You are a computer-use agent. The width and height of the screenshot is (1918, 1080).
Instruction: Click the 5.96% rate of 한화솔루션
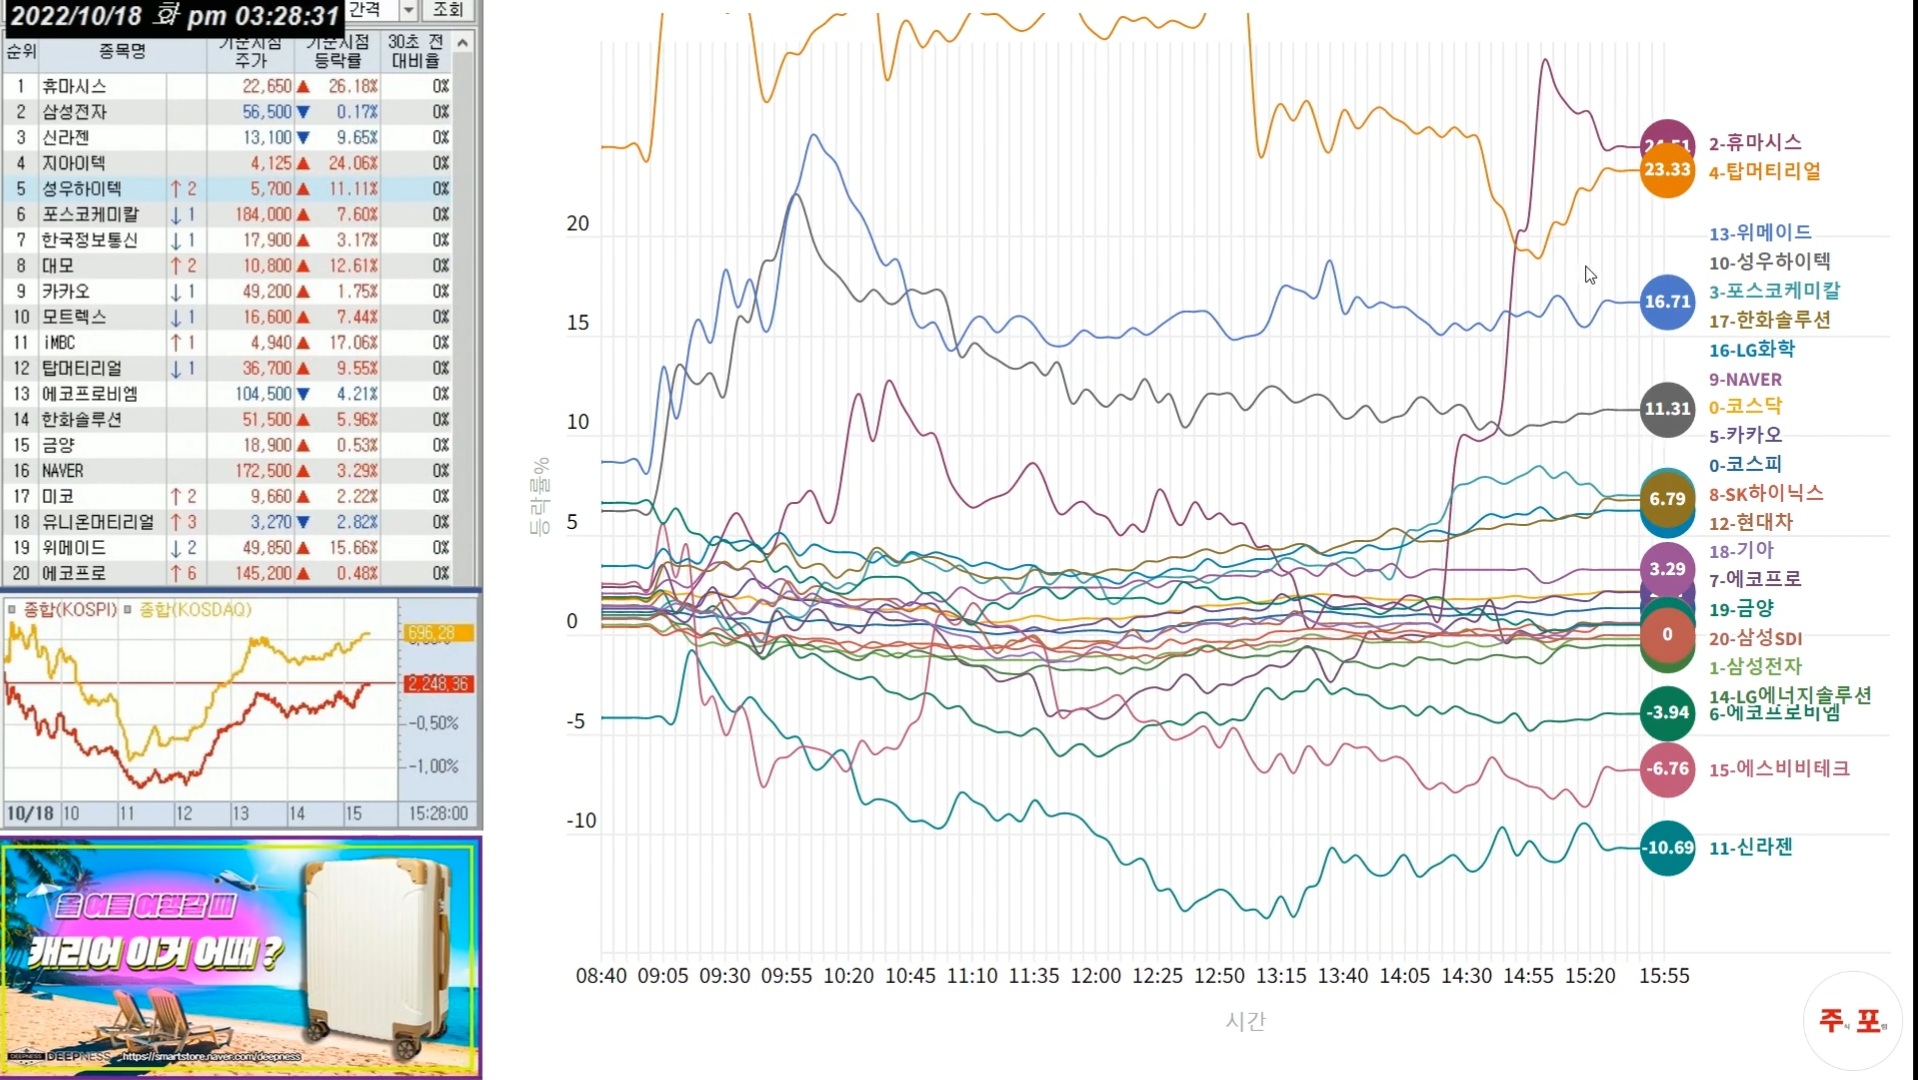tap(356, 420)
